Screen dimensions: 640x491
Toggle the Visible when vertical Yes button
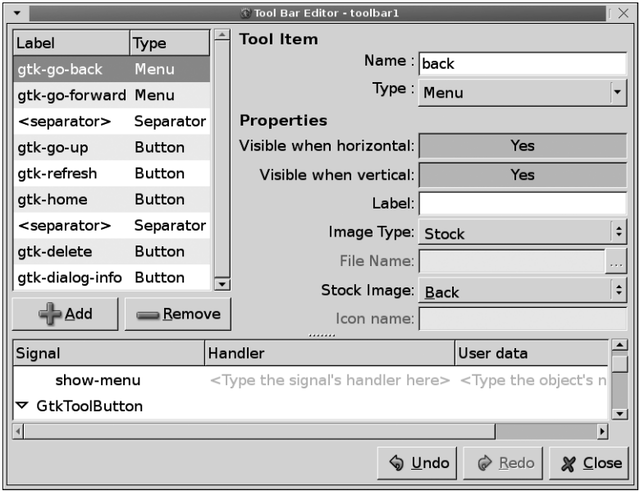(521, 175)
